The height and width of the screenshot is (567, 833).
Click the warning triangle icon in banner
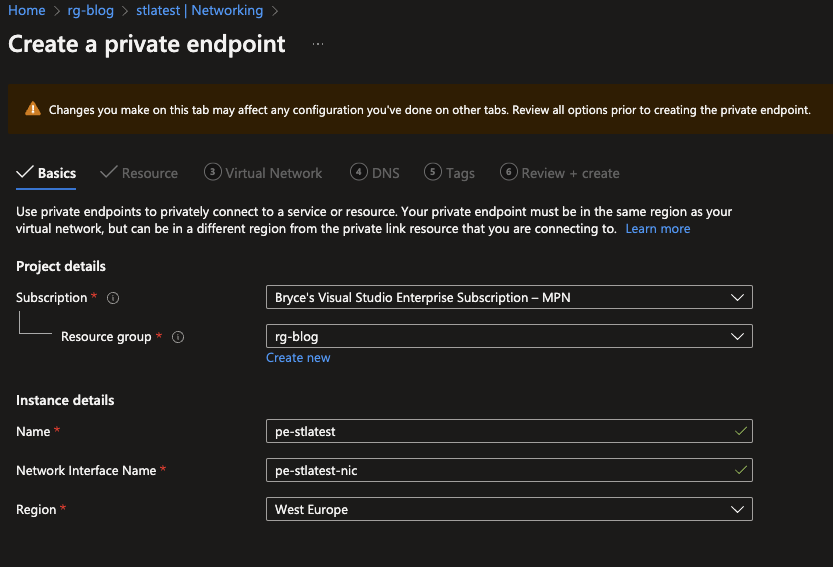coord(33,109)
